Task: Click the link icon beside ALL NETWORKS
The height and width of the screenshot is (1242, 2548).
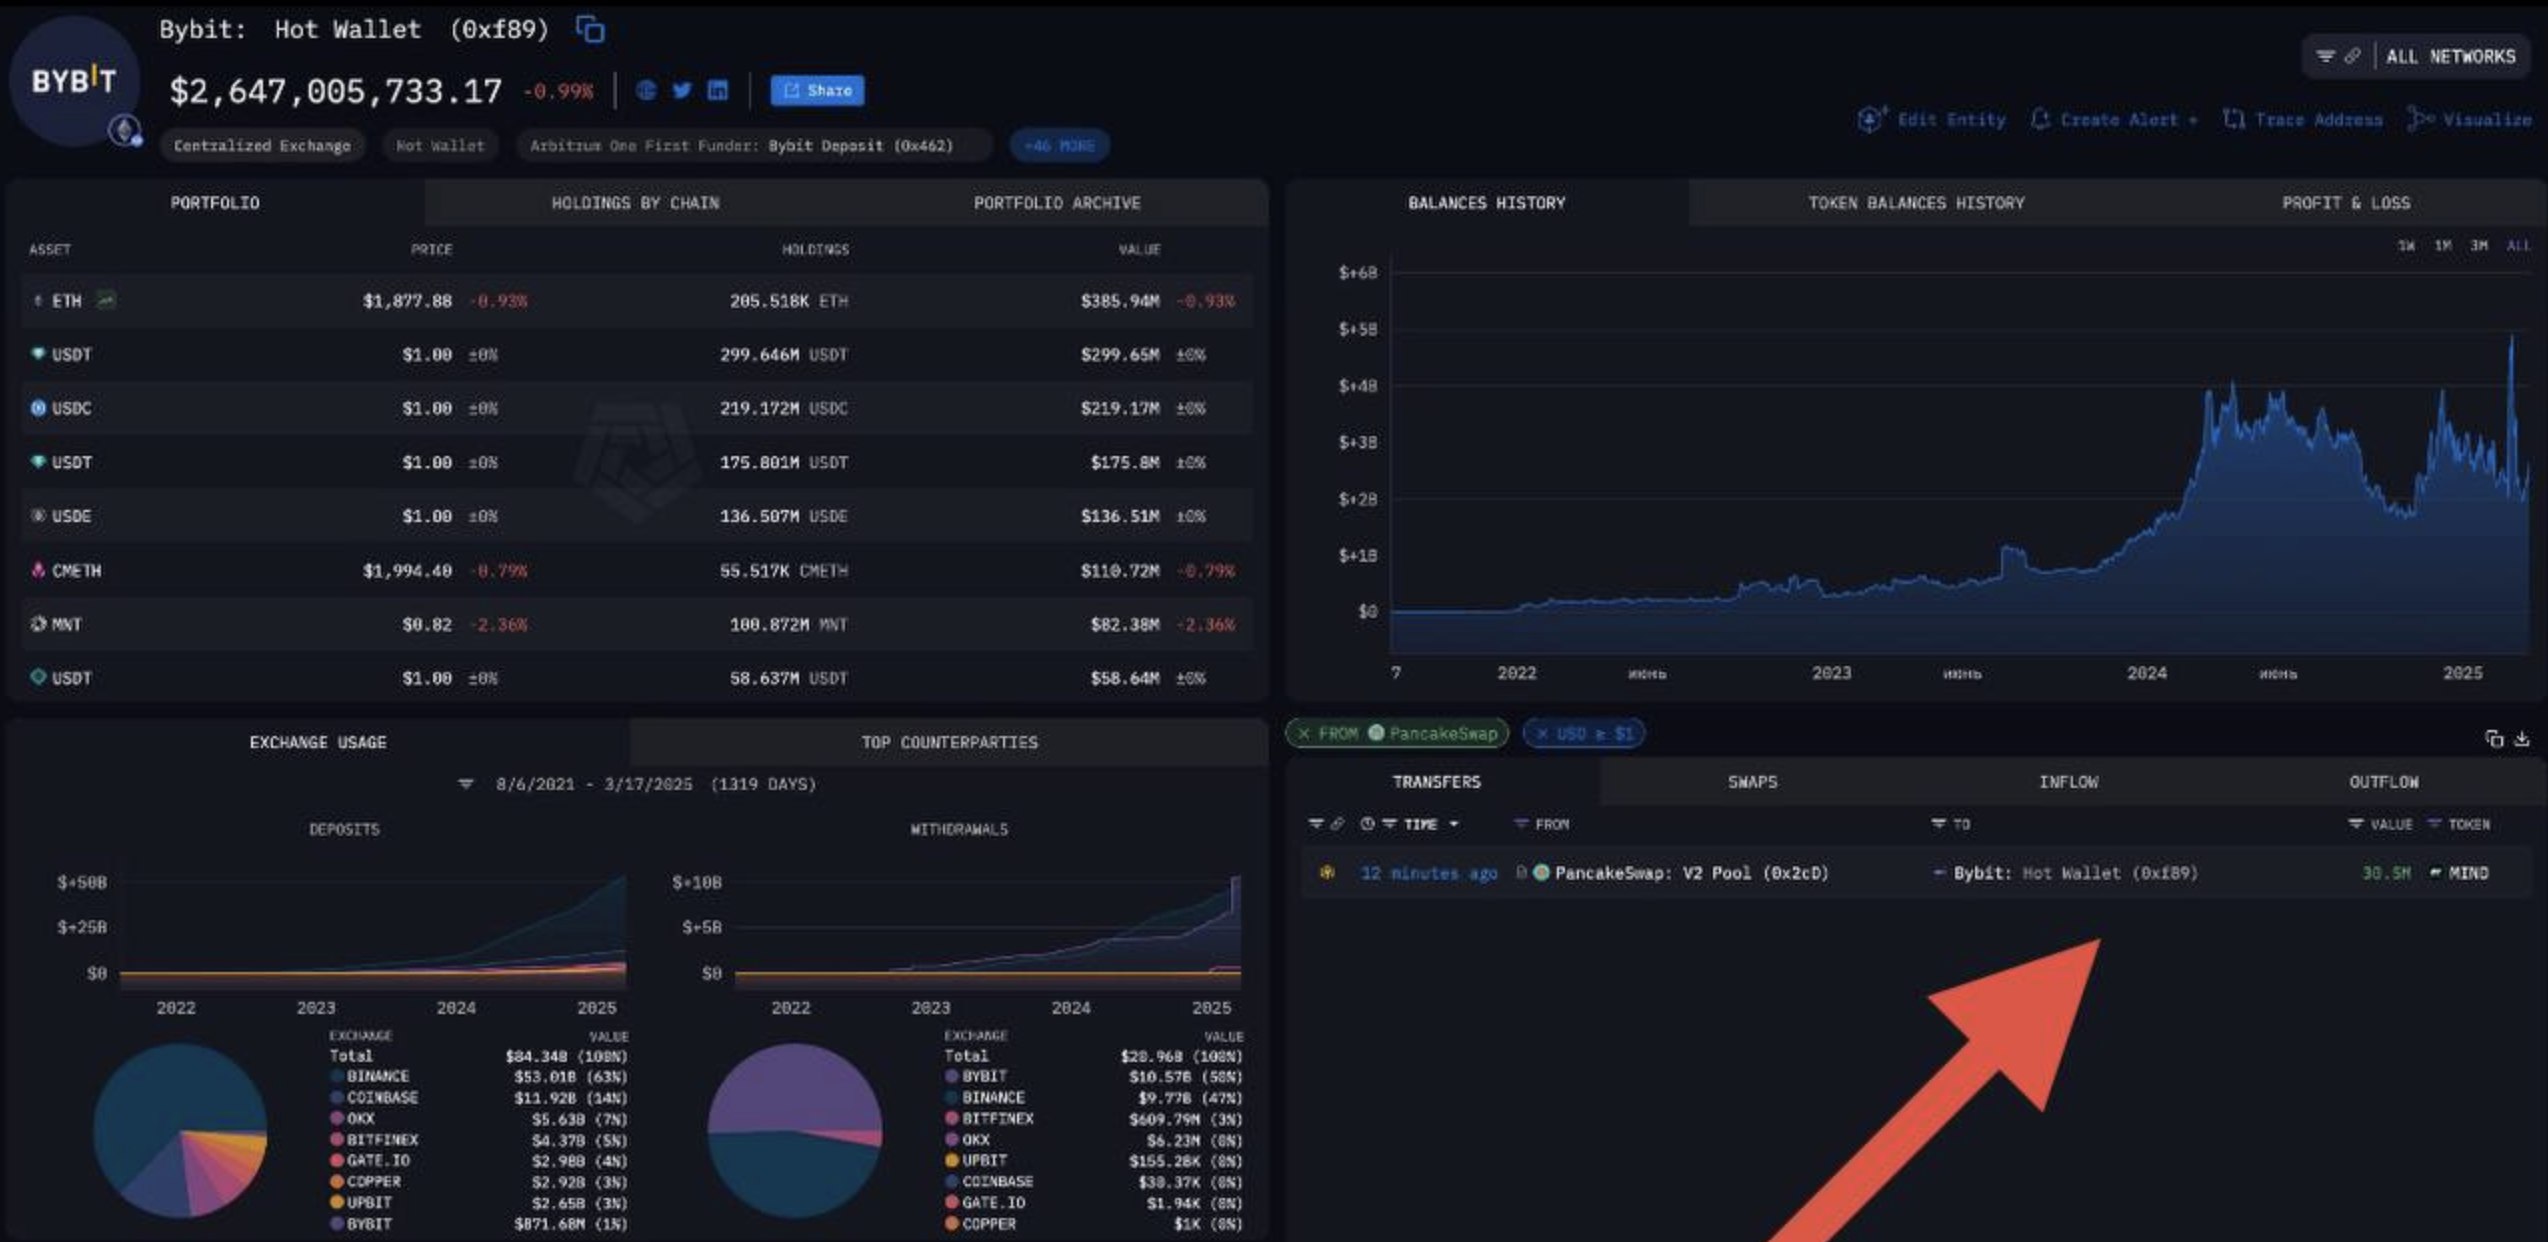Action: pyautogui.click(x=2352, y=56)
